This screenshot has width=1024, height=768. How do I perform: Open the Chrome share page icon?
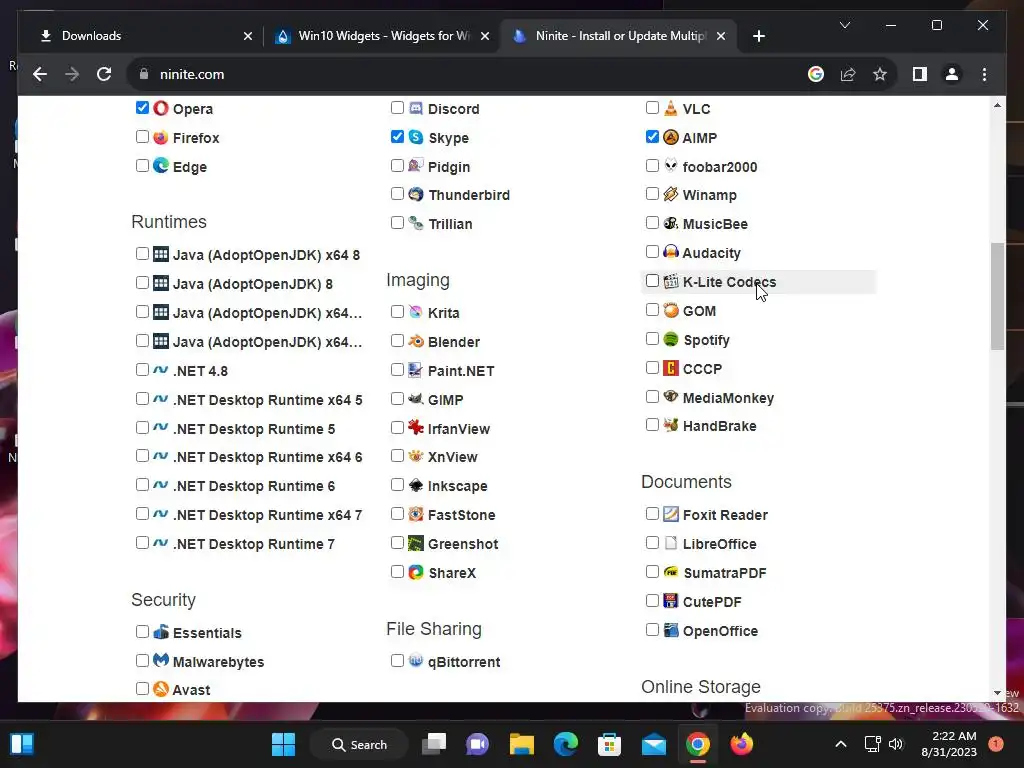pyautogui.click(x=848, y=74)
